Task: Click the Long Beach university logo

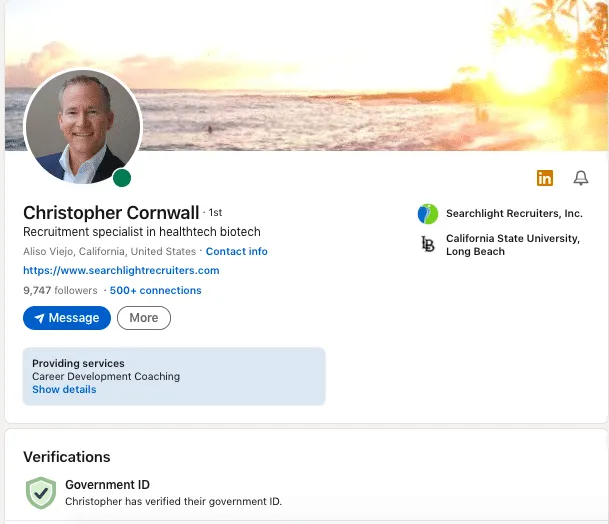Action: tap(428, 244)
